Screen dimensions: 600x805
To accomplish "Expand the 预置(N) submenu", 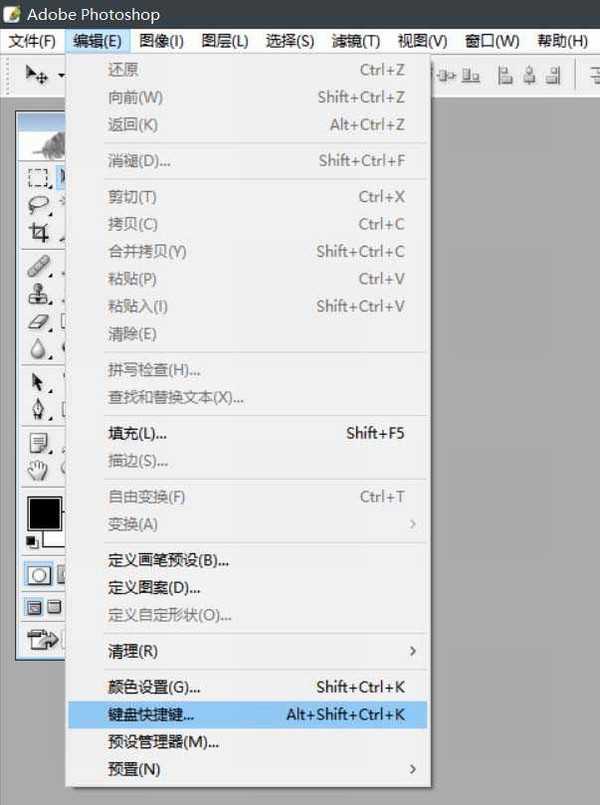I will coord(248,769).
